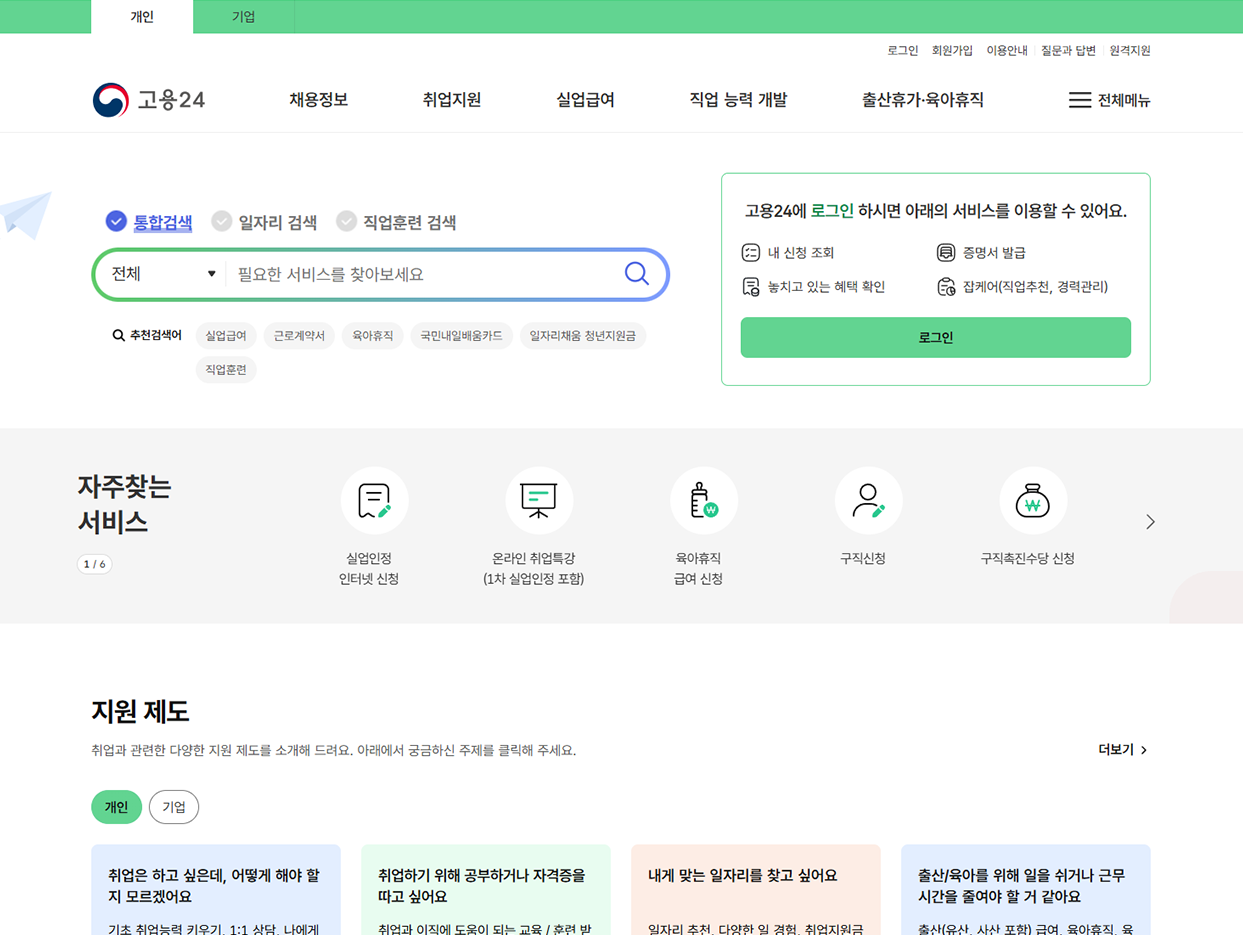Open the 출산휴가·육아휴직 menu

click(x=923, y=100)
